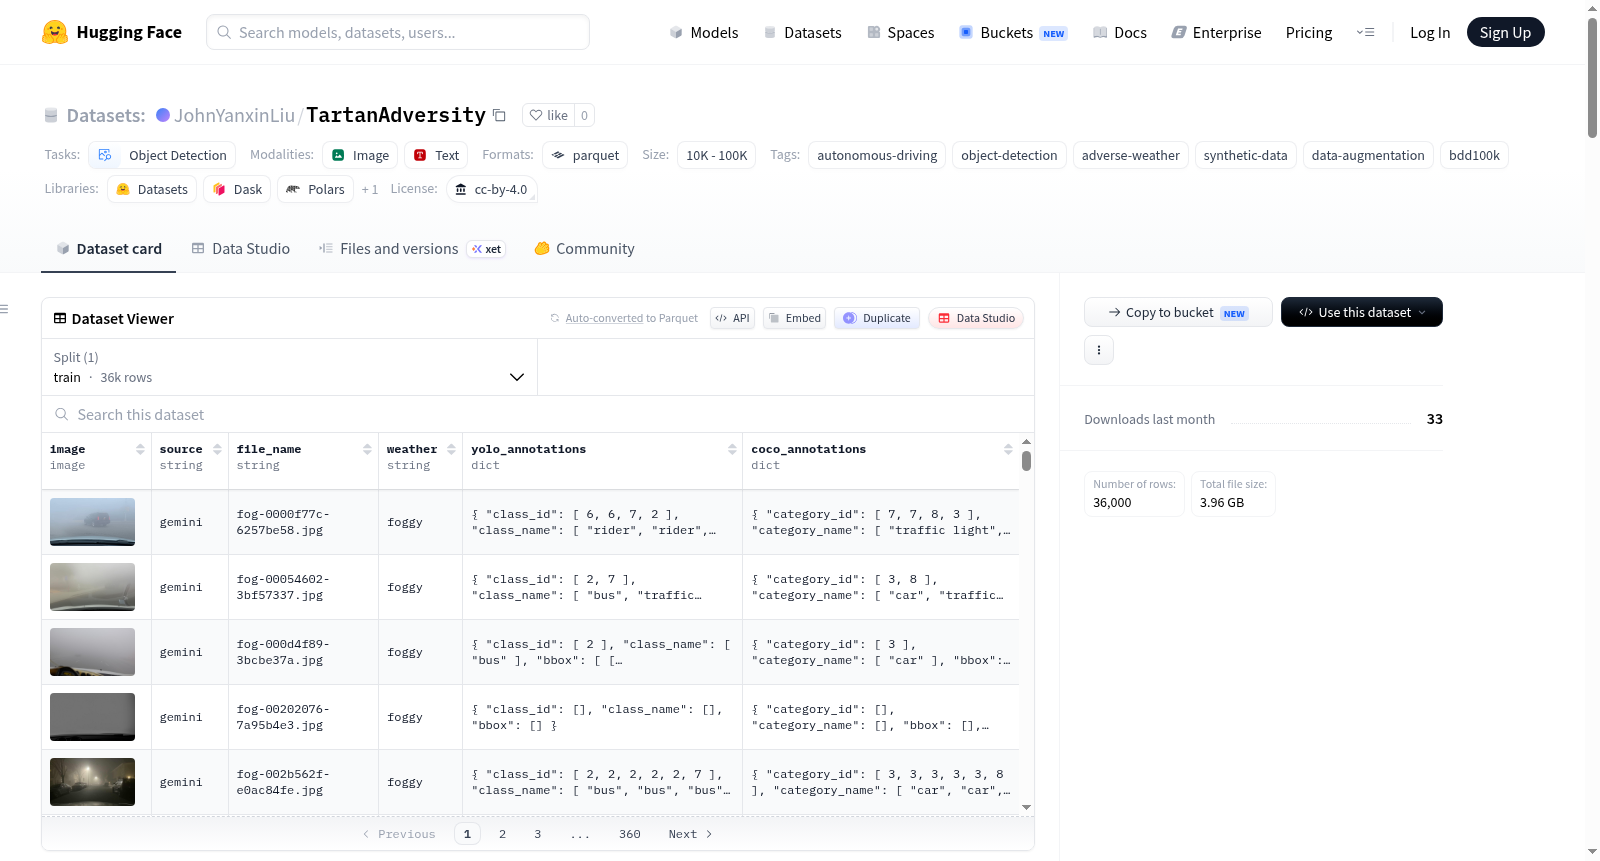Open thumbnail for fog-00054602-3bf57337.jpg

pos(92,587)
